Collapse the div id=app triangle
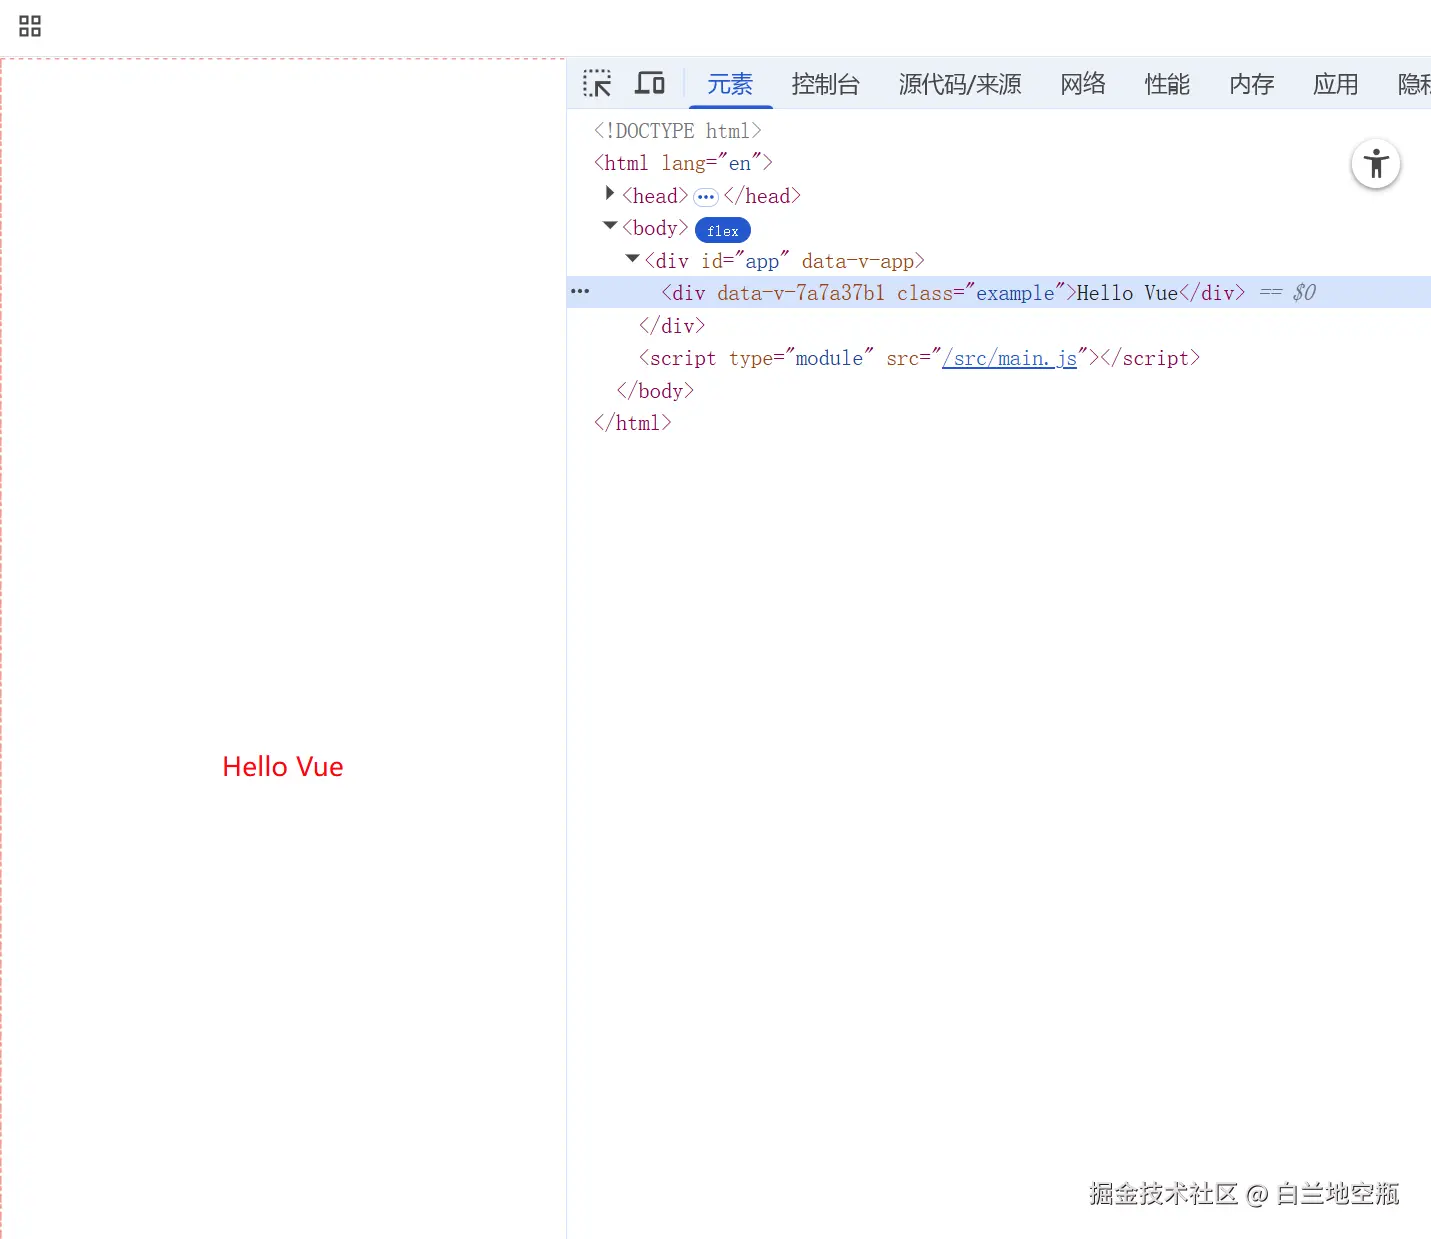The width and height of the screenshot is (1431, 1239). coord(632,258)
